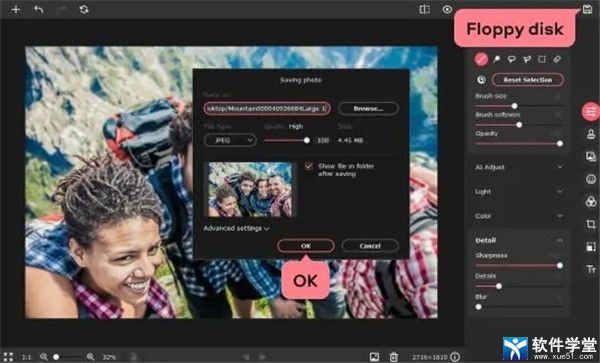Click the trash delete icon

pos(393,357)
